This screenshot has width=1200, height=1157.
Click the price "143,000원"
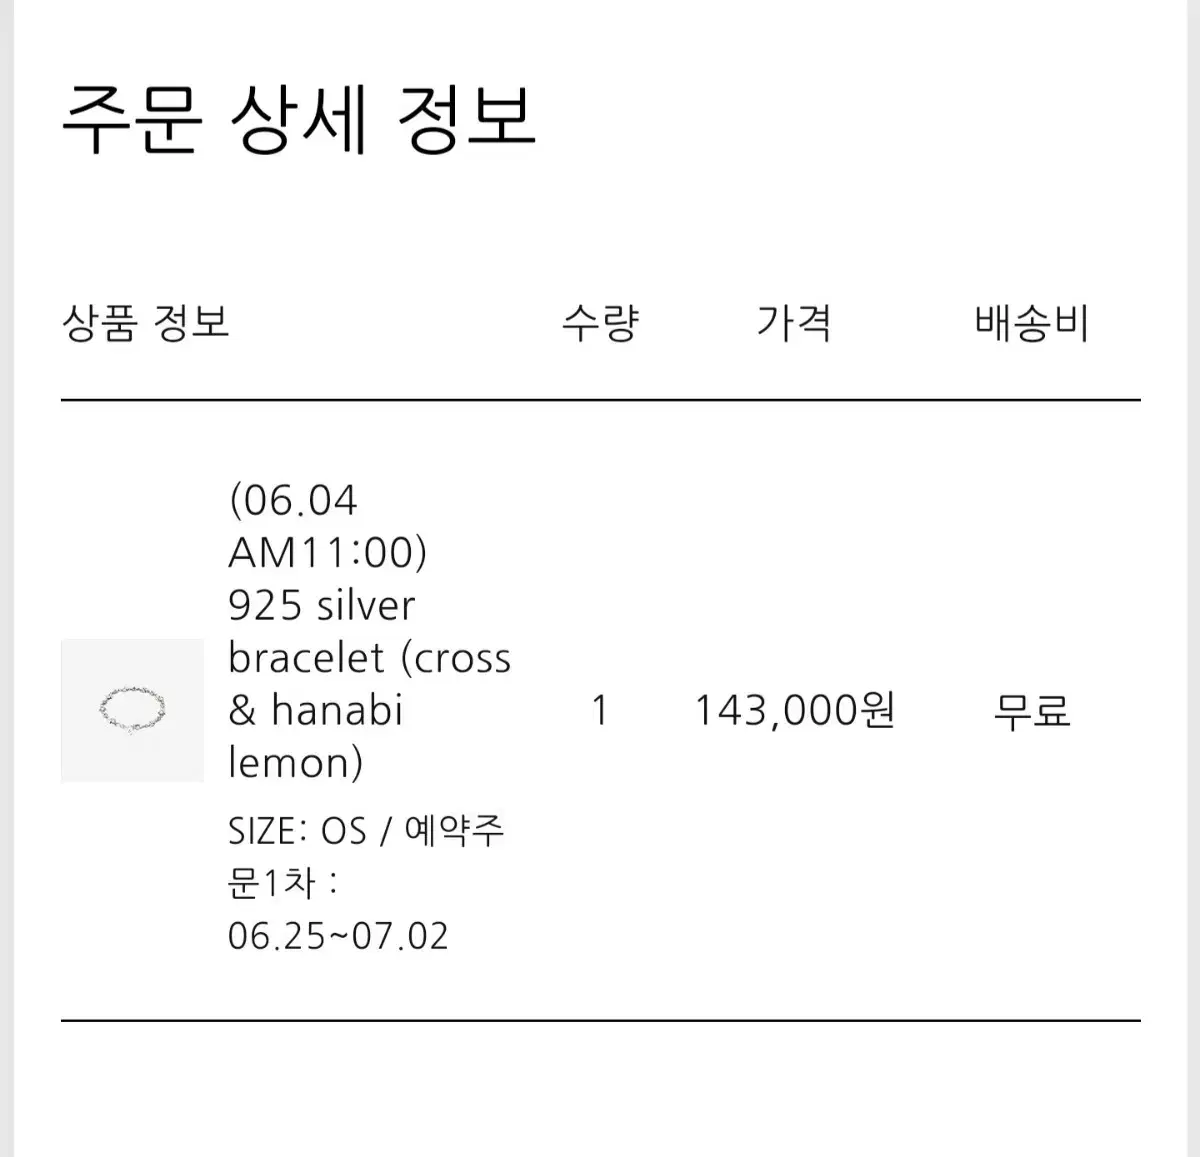click(795, 711)
